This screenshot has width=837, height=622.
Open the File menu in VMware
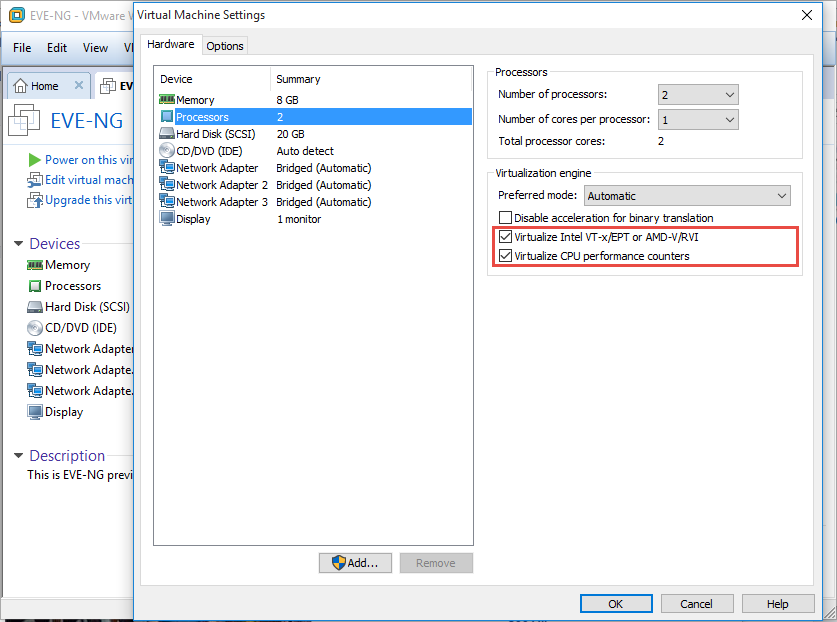[x=22, y=48]
